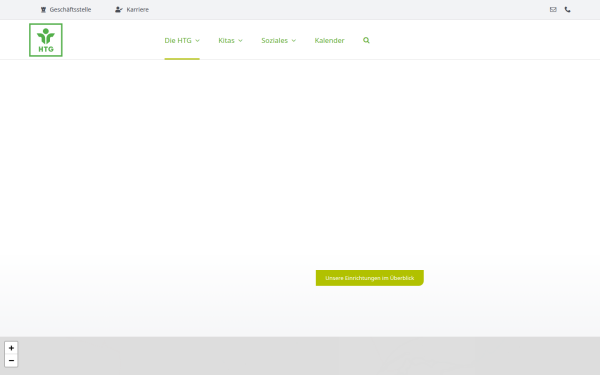Click the icon beside Geschäftsstelle
600x375 pixels.
pyautogui.click(x=43, y=10)
